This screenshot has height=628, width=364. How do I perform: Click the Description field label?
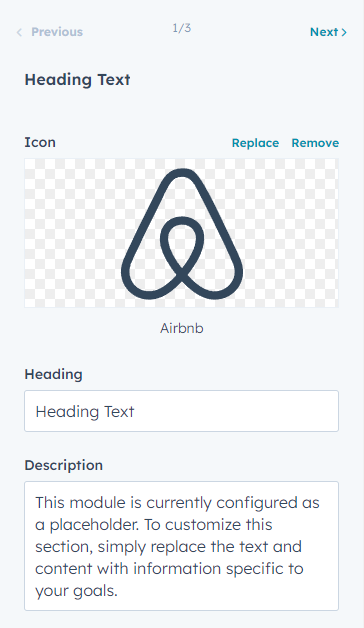tap(64, 465)
